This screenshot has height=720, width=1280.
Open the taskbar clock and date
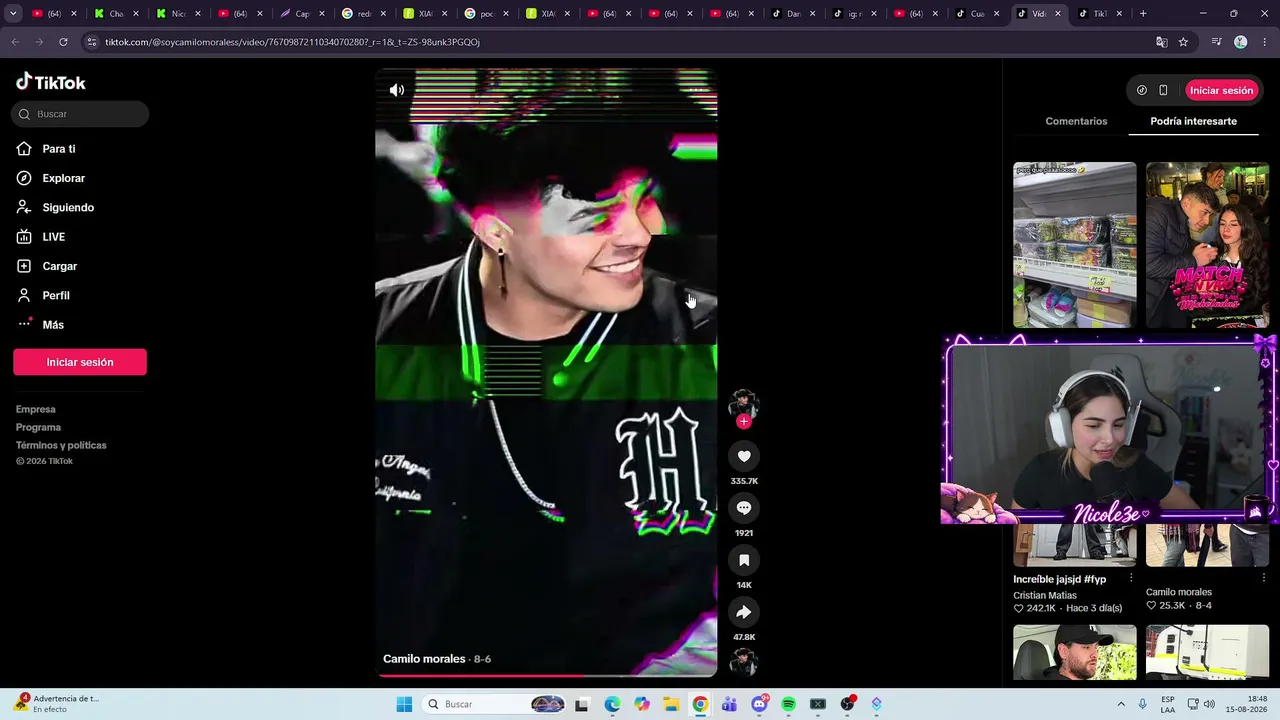pyautogui.click(x=1249, y=704)
